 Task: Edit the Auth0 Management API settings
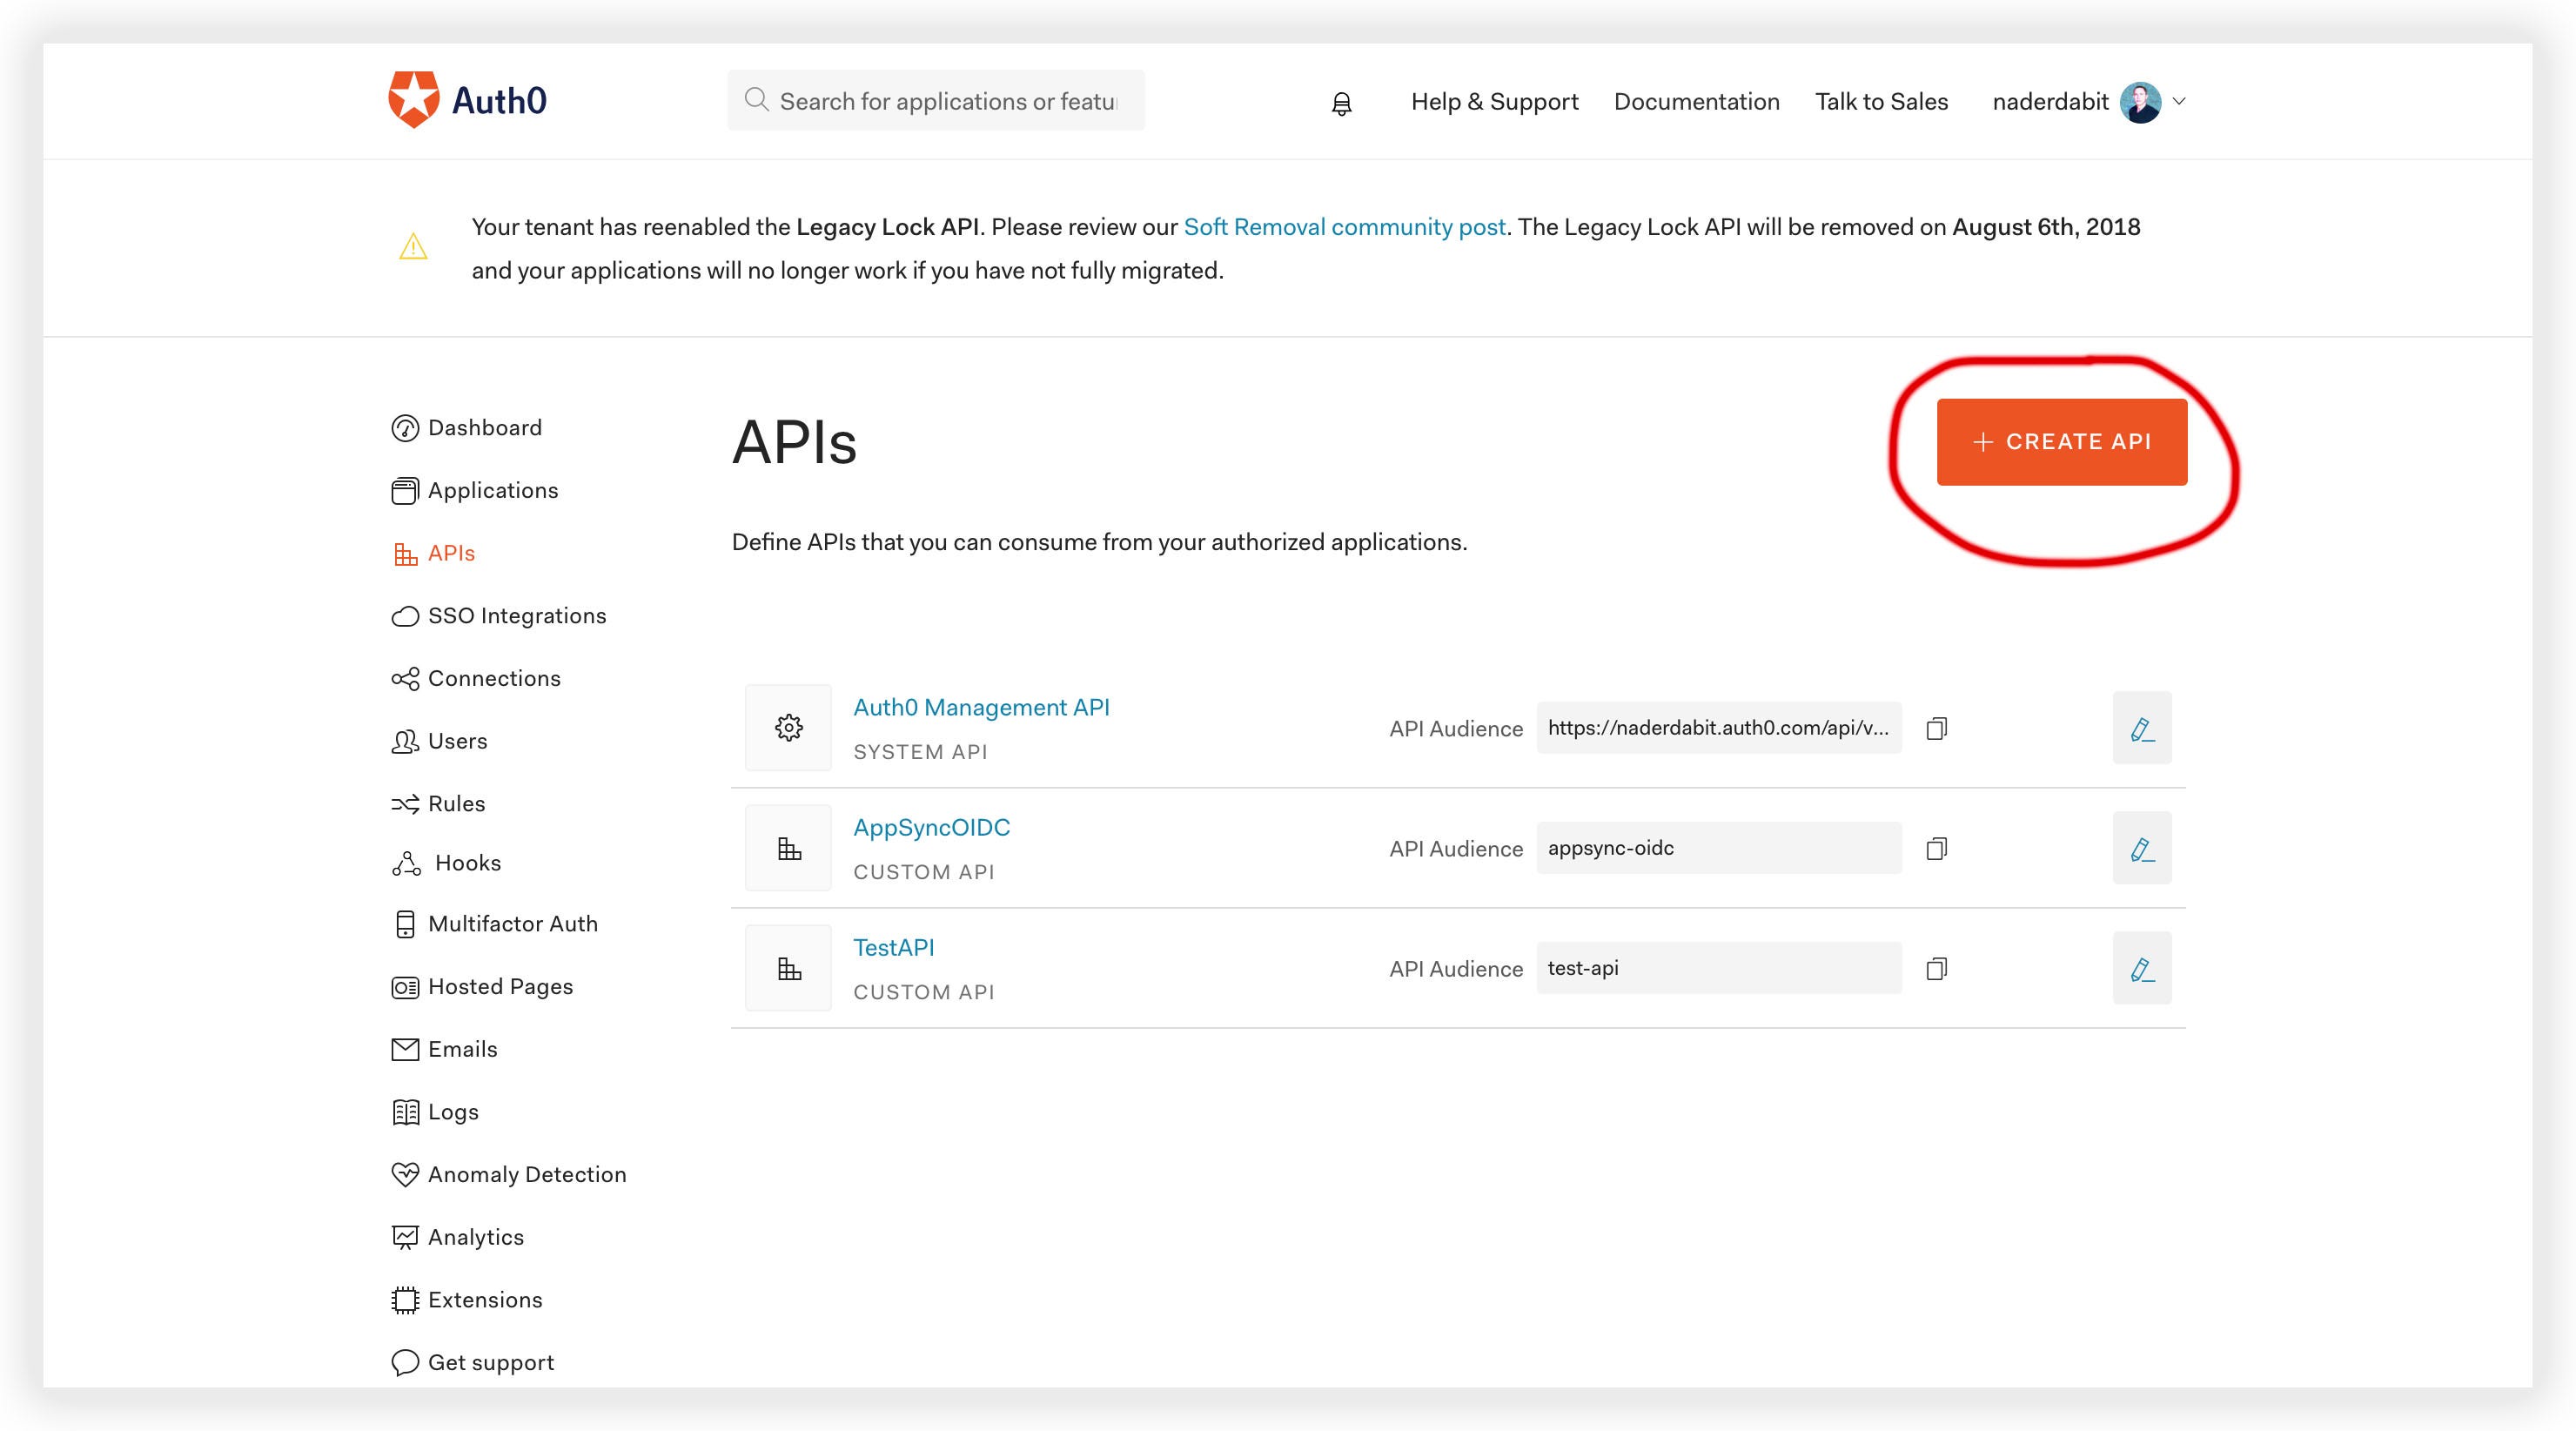click(2142, 728)
